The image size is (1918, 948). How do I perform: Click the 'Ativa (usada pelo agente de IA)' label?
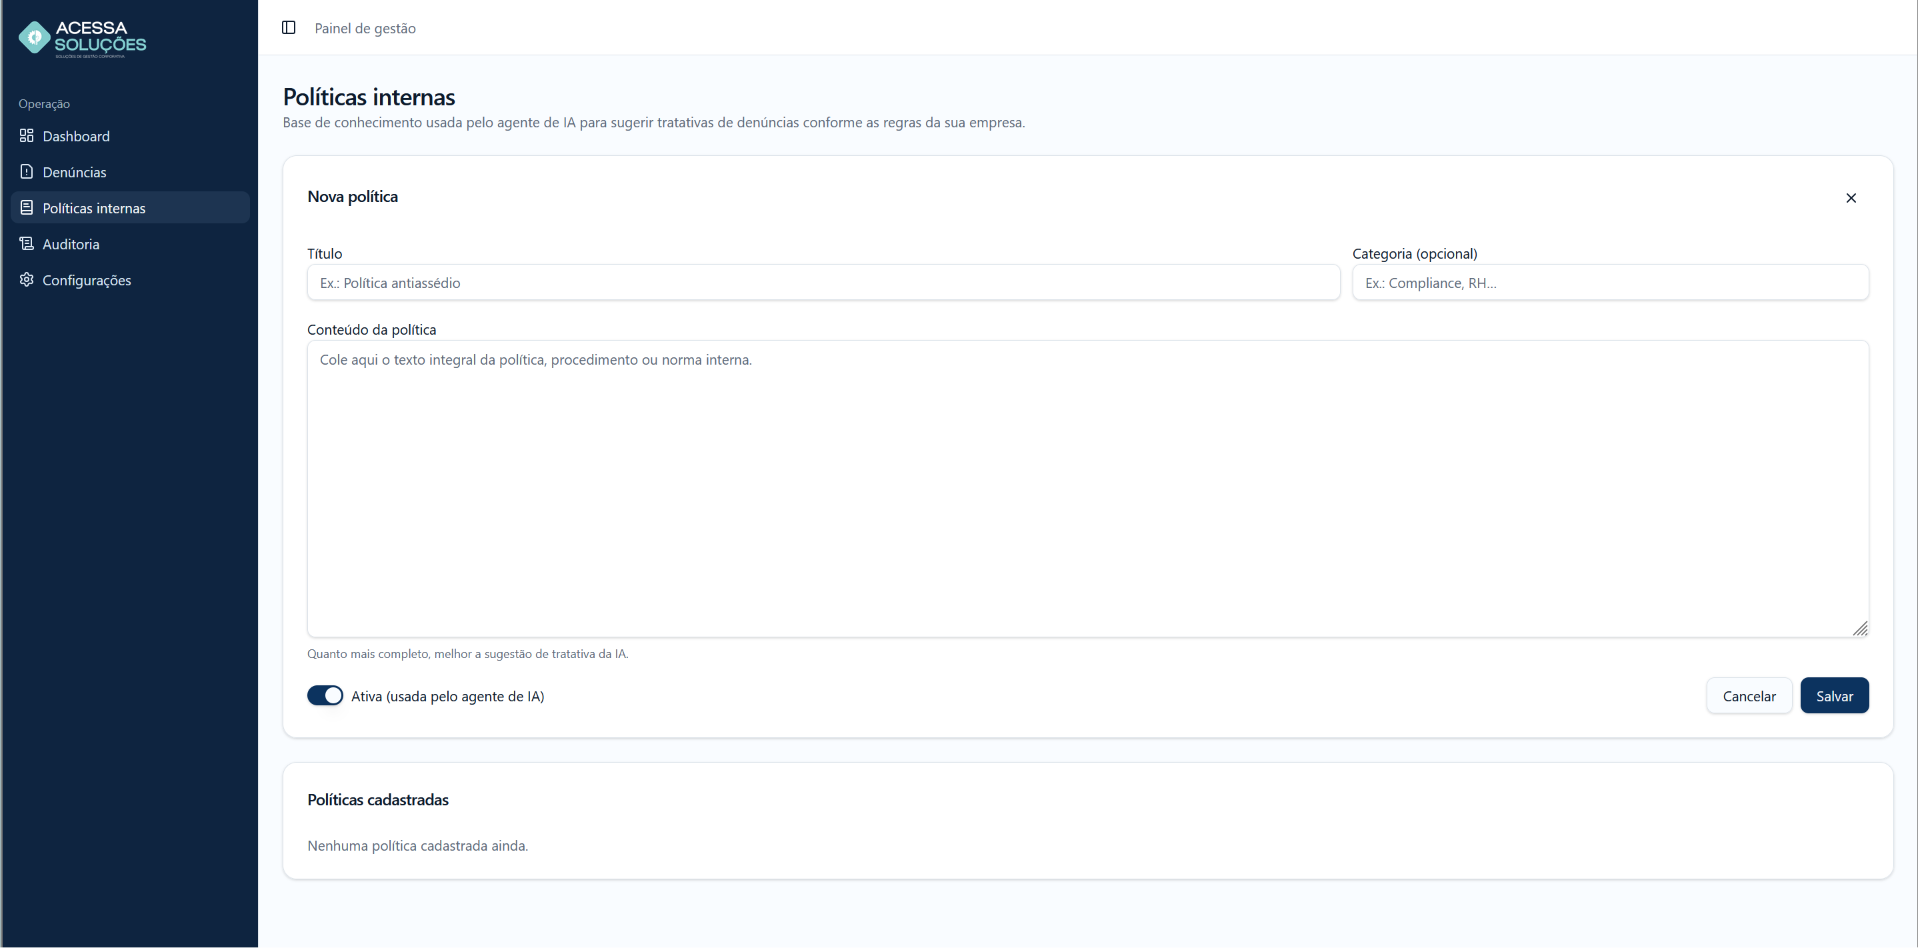(x=448, y=696)
